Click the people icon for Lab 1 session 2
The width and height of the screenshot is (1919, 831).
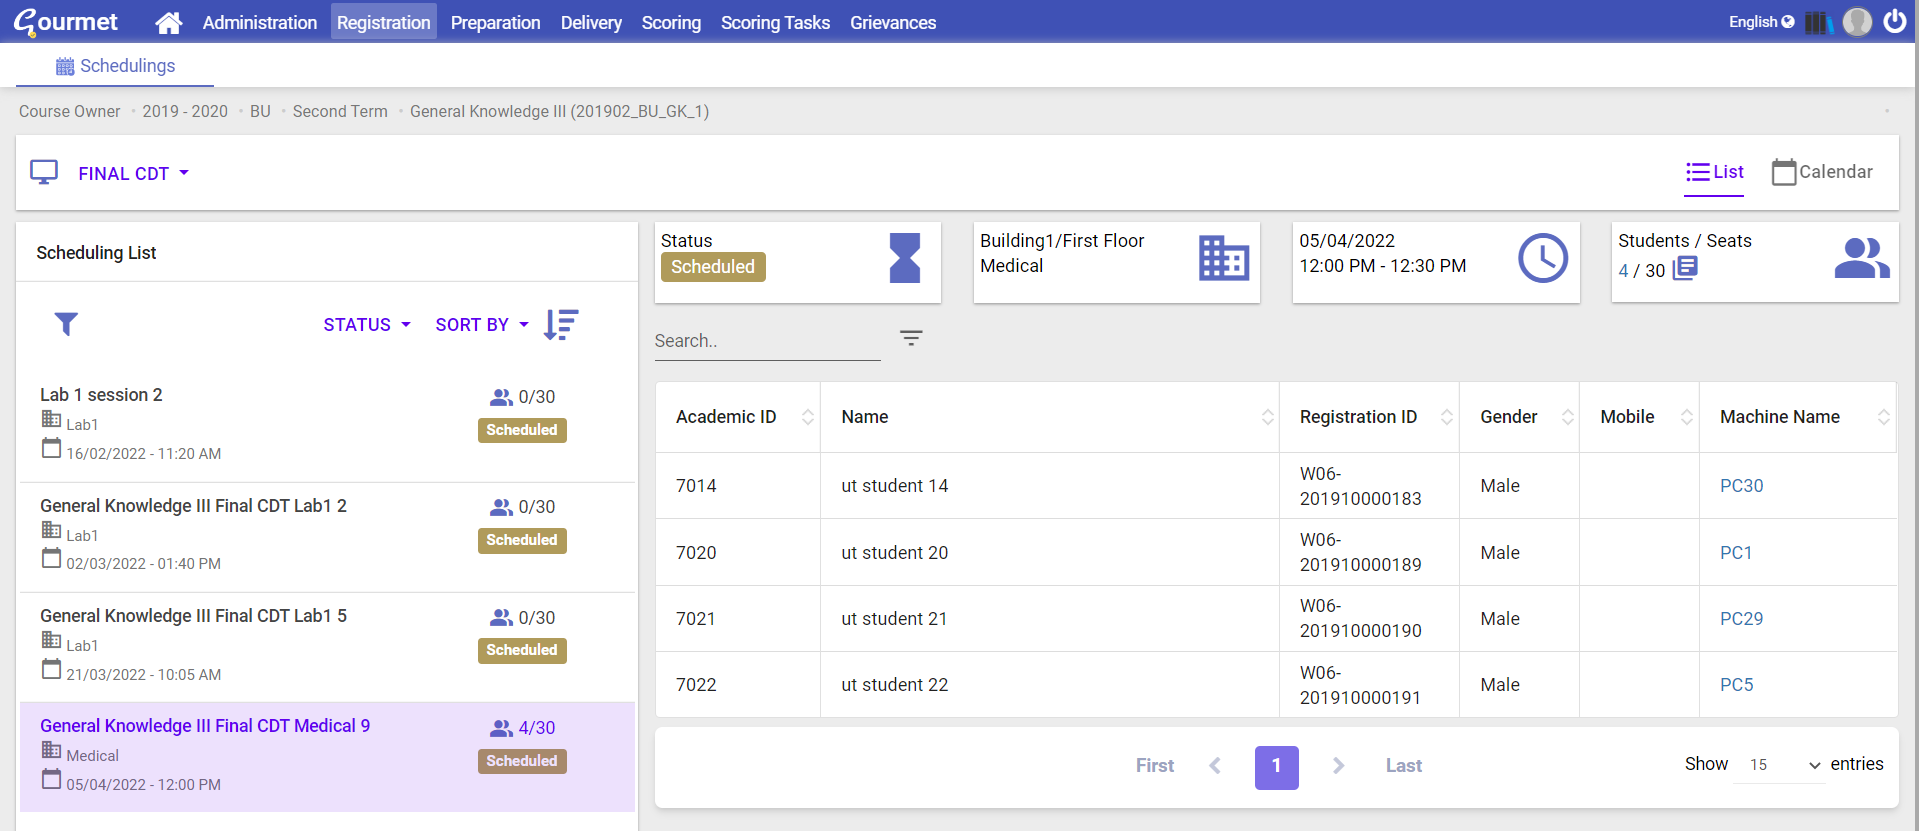tap(501, 397)
